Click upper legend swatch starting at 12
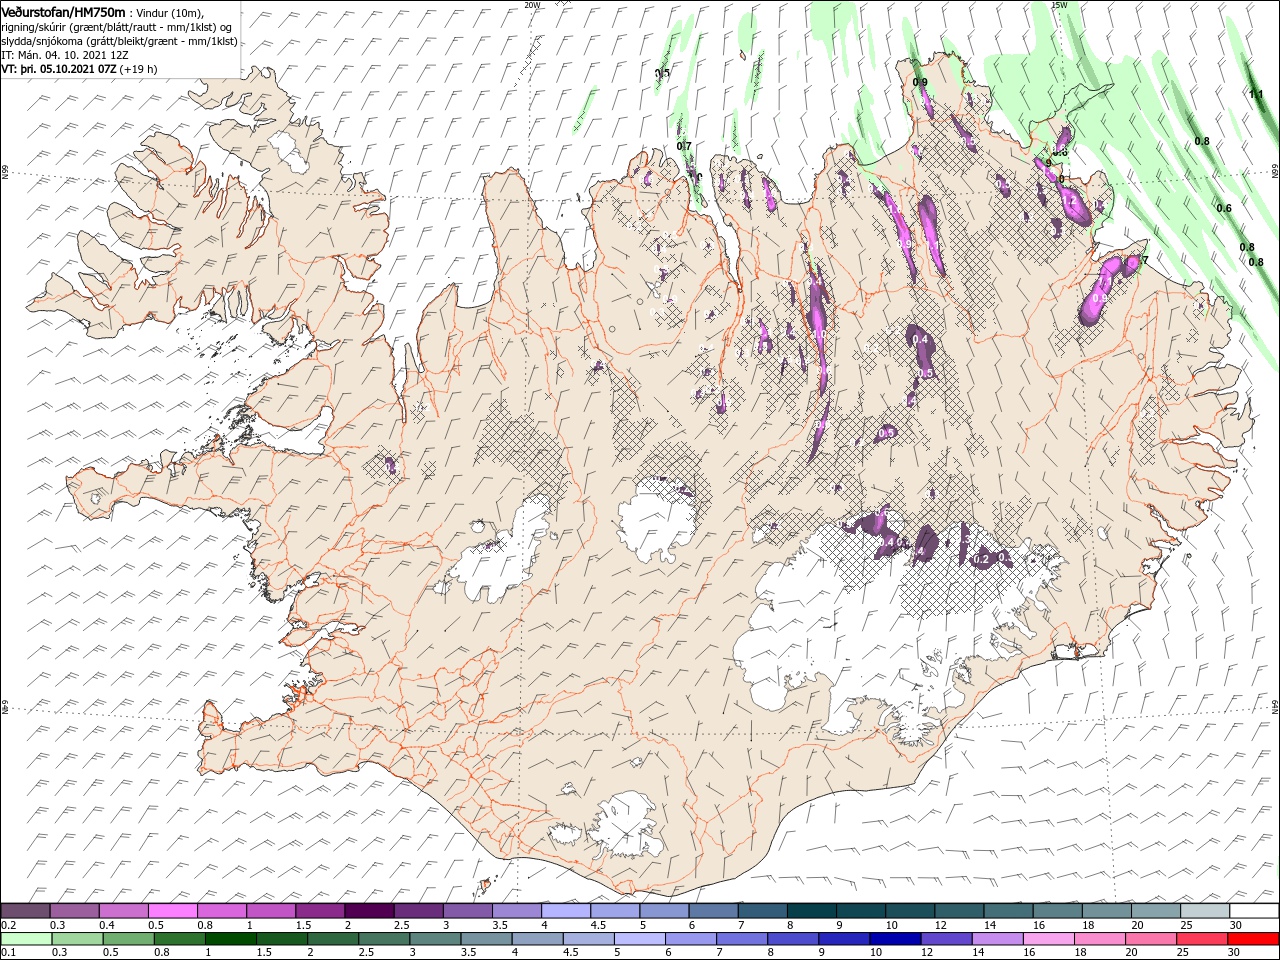This screenshot has width=1280, height=960. click(x=957, y=911)
